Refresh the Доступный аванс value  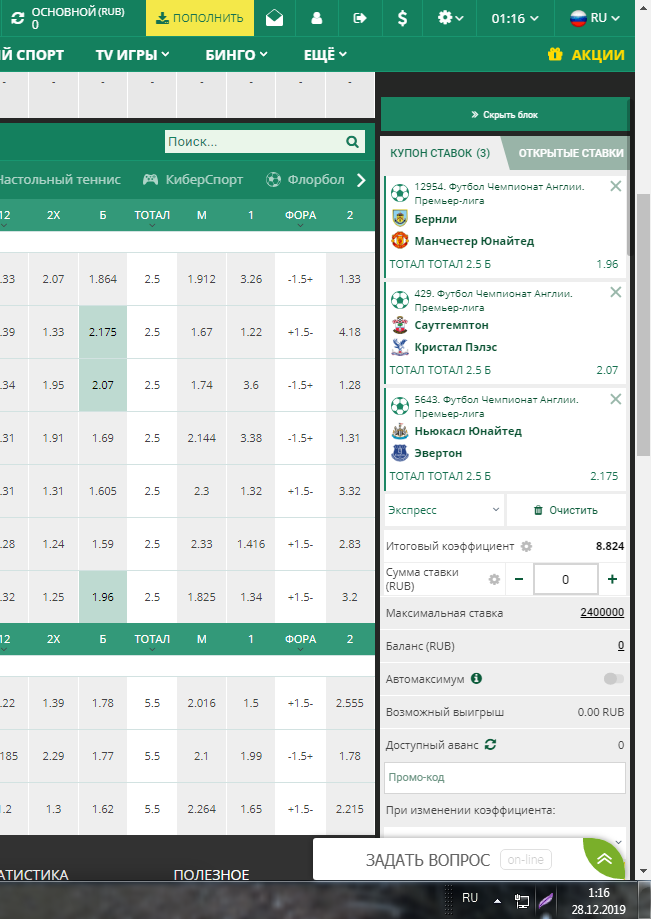click(x=490, y=745)
